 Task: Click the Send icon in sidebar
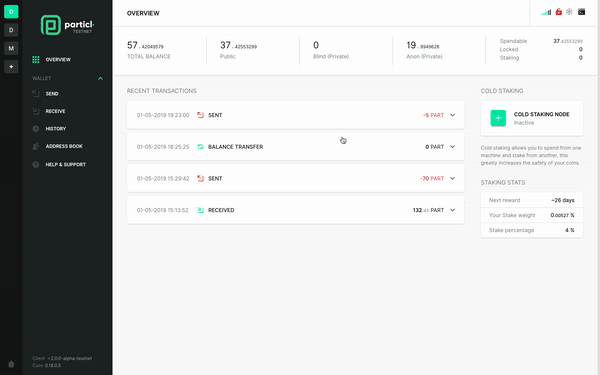tap(36, 94)
